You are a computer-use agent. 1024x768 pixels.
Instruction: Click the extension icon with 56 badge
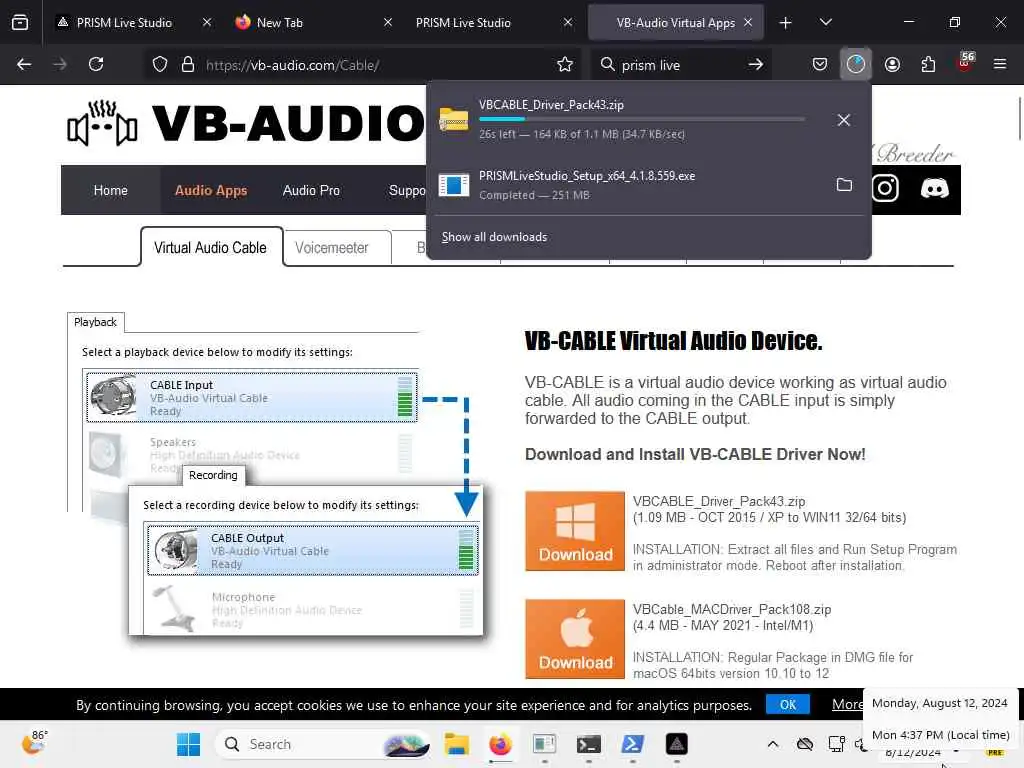click(x=965, y=63)
